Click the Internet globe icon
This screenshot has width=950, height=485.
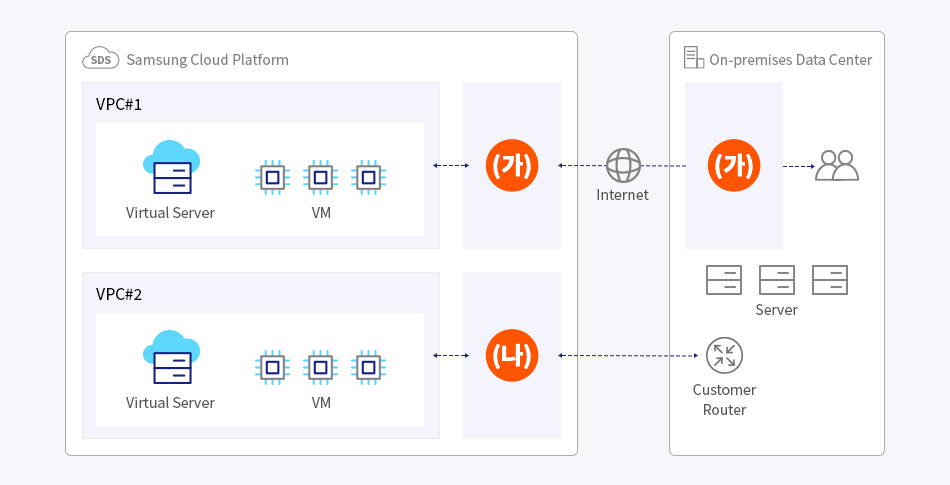[623, 165]
